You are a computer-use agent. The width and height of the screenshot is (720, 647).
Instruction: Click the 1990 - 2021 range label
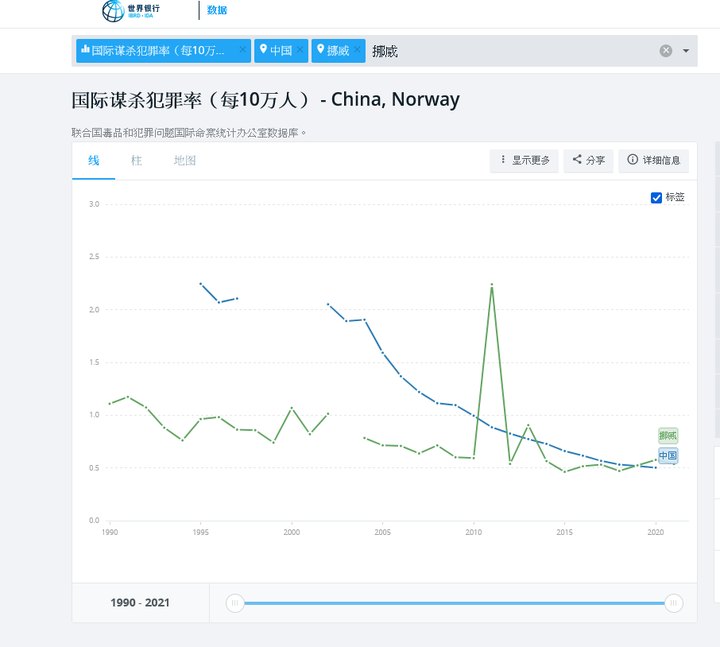pos(140,603)
